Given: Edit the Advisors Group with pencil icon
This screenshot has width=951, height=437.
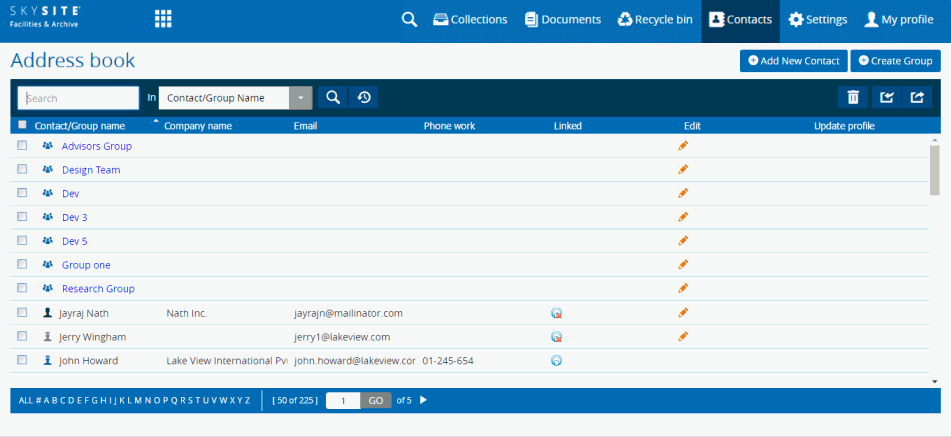Looking at the screenshot, I should pos(683,146).
